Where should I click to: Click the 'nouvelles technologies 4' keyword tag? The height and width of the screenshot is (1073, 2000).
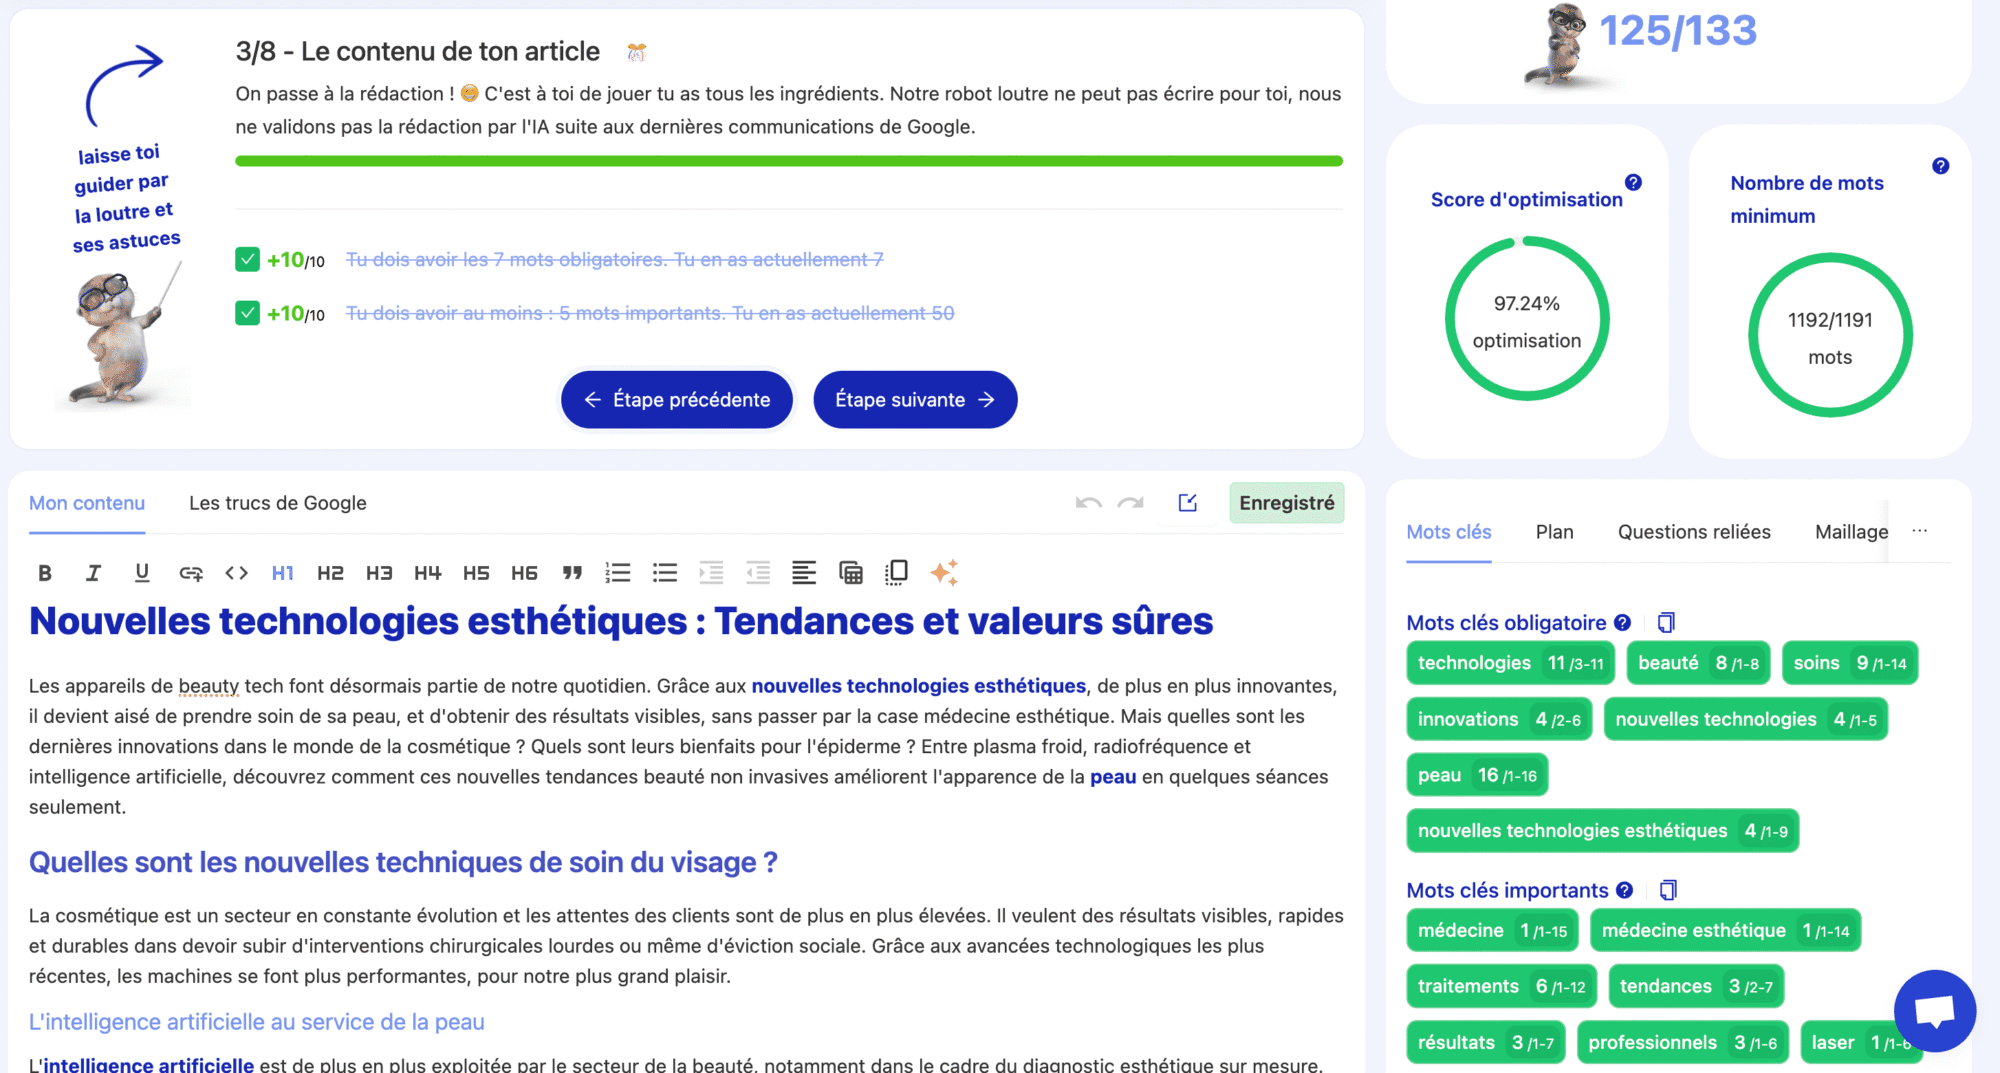1746,719
